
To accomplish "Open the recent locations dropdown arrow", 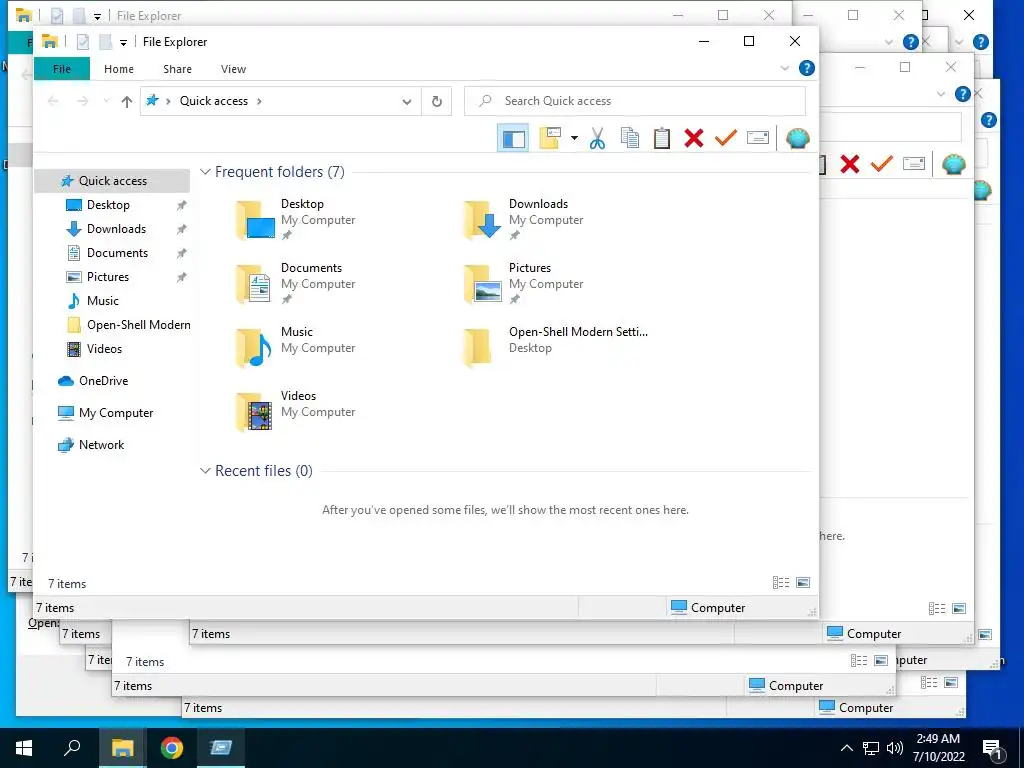I will 106,101.
